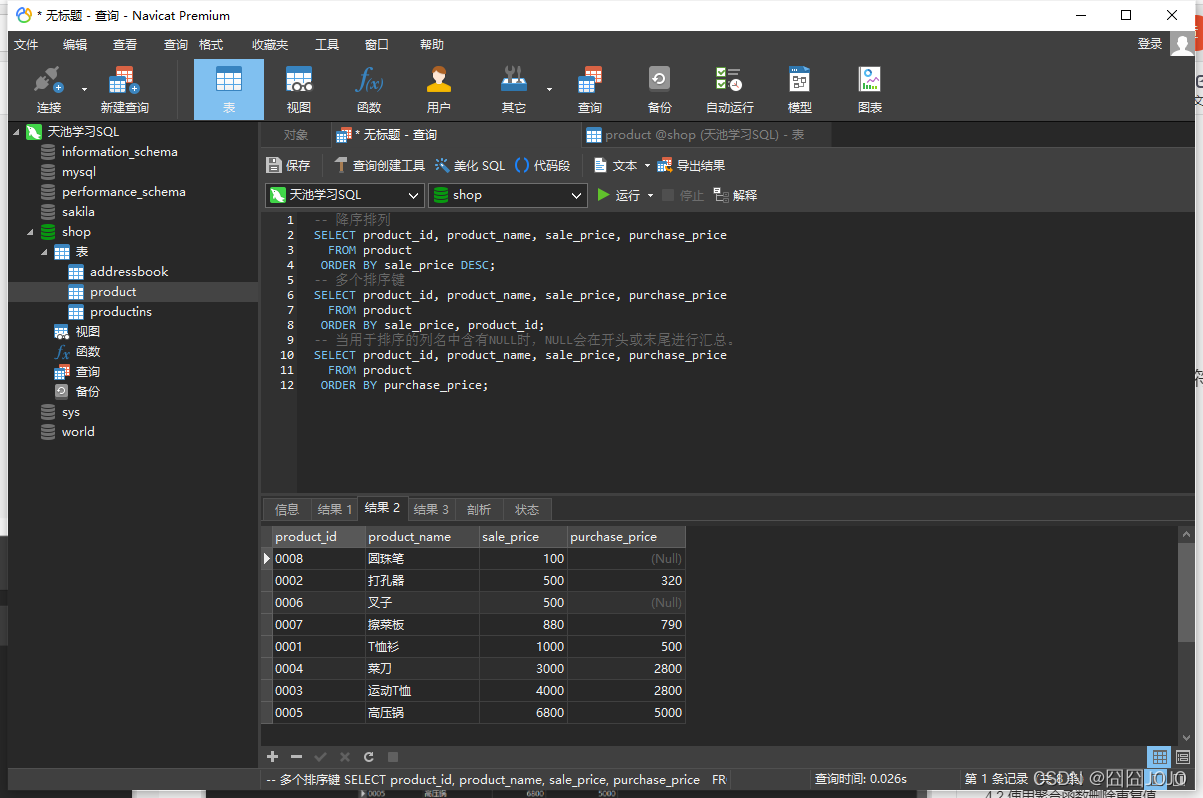Click the 解释 explain button

point(735,195)
